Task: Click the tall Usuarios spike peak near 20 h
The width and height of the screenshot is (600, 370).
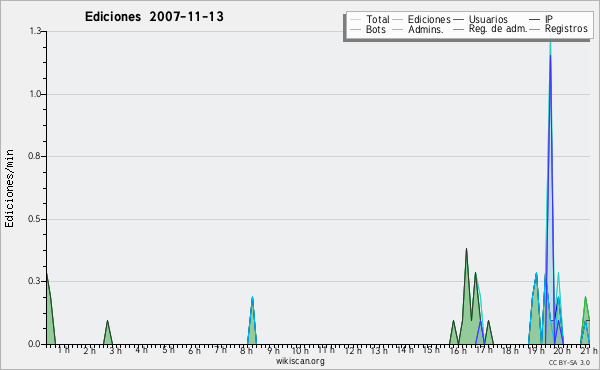Action: pyautogui.click(x=550, y=56)
